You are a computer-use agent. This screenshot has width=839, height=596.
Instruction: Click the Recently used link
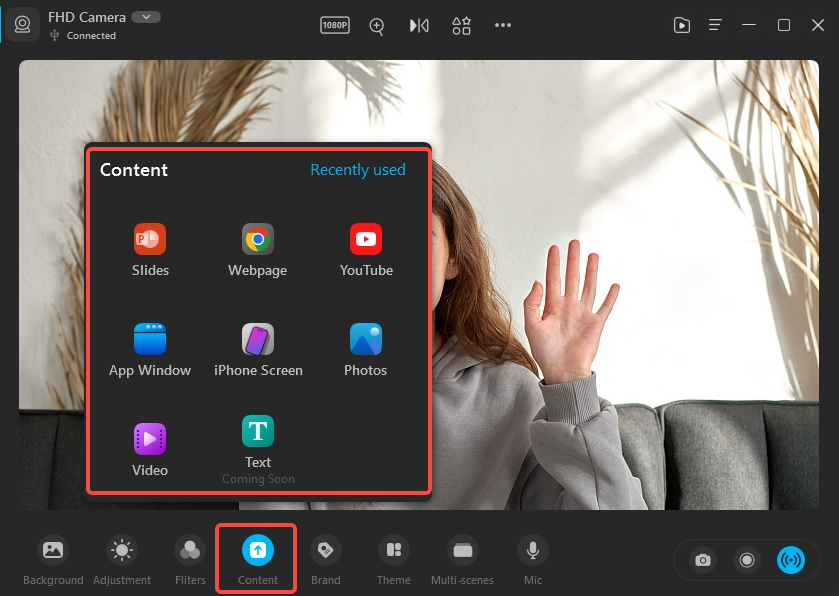coord(358,170)
